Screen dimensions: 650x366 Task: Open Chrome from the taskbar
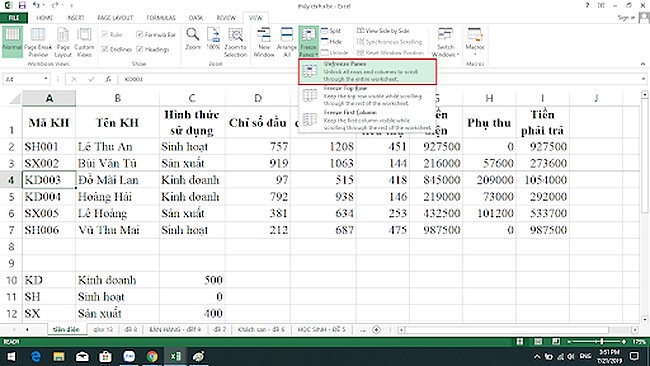tap(152, 356)
